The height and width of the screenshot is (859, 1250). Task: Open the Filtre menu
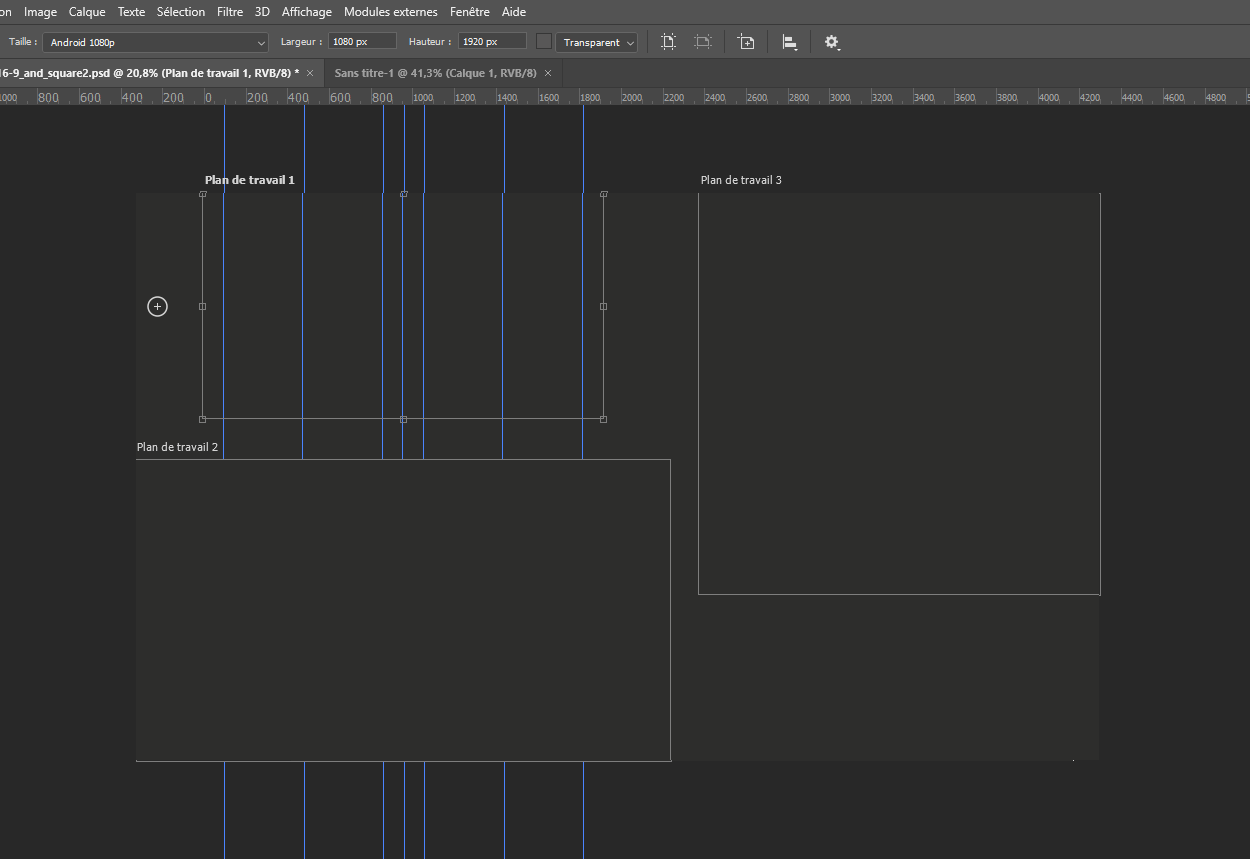click(x=230, y=12)
